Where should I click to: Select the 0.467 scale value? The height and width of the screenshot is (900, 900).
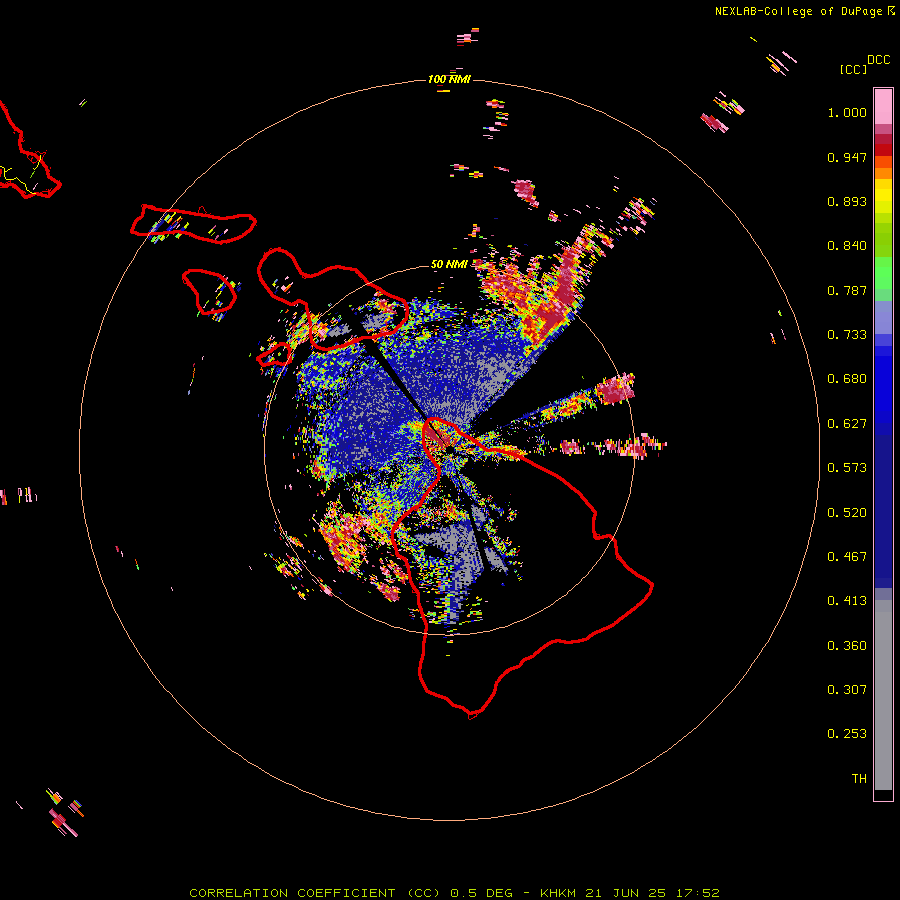[847, 557]
